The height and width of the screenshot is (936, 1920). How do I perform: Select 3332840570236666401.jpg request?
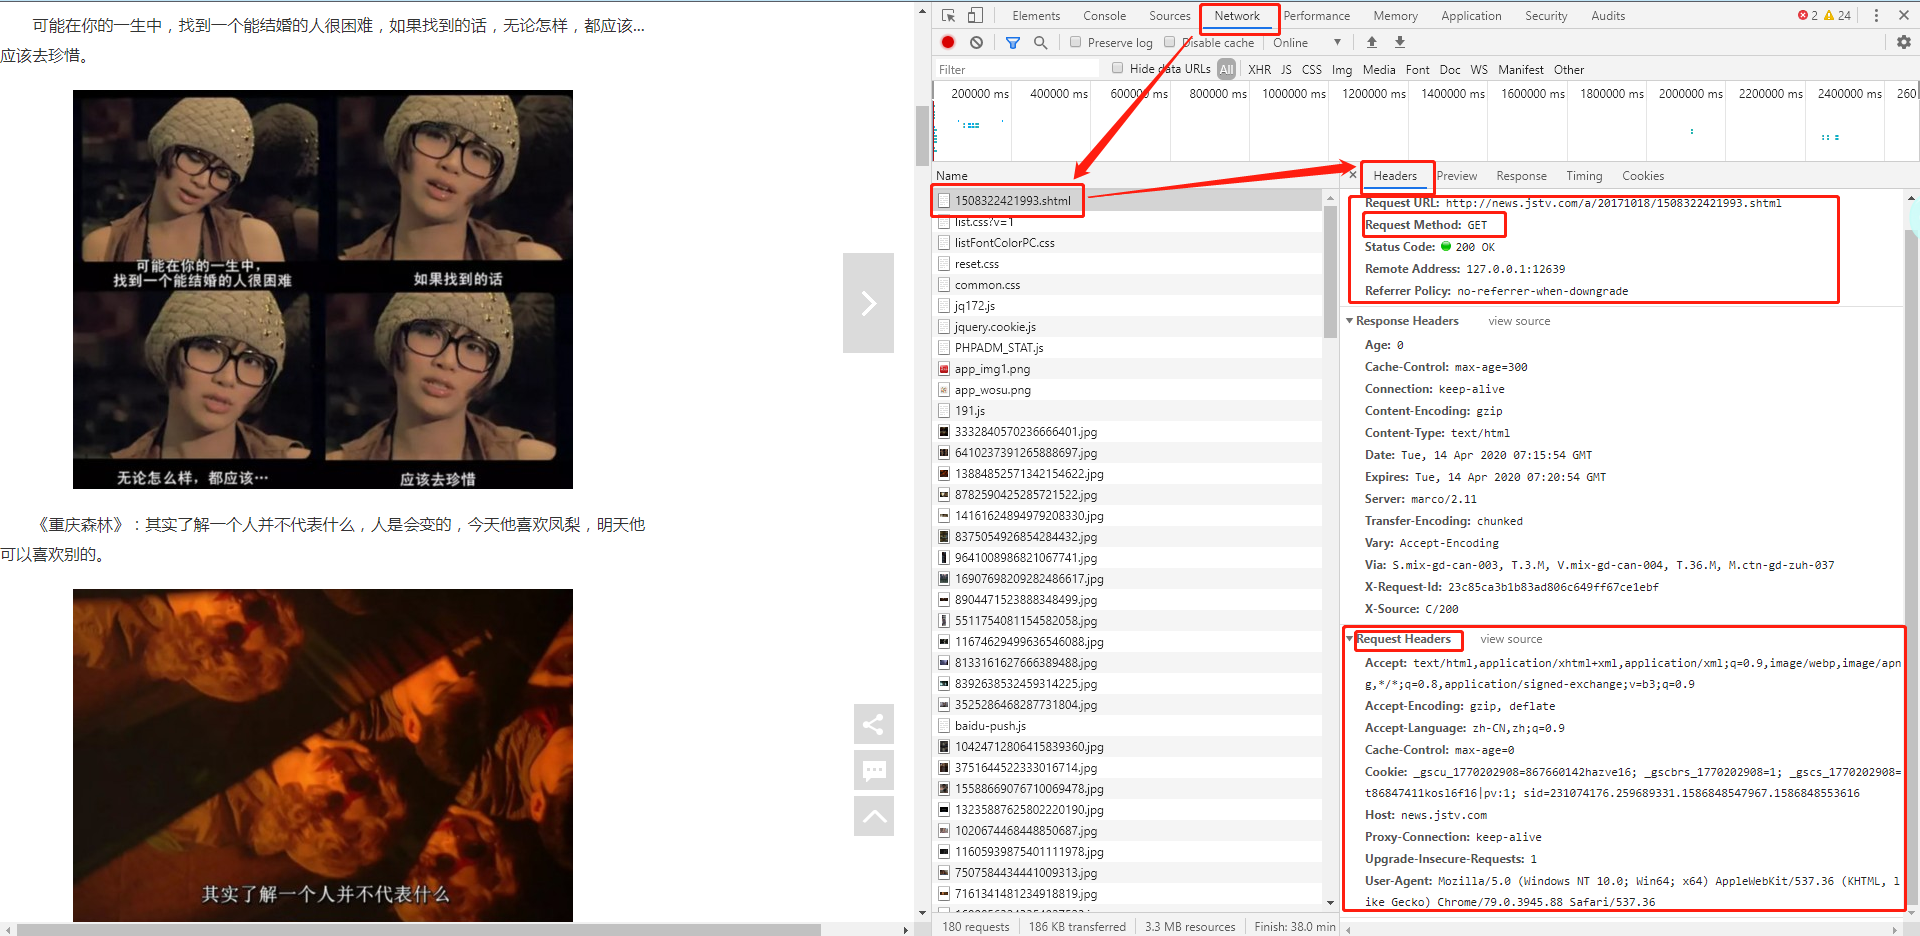click(x=1128, y=432)
